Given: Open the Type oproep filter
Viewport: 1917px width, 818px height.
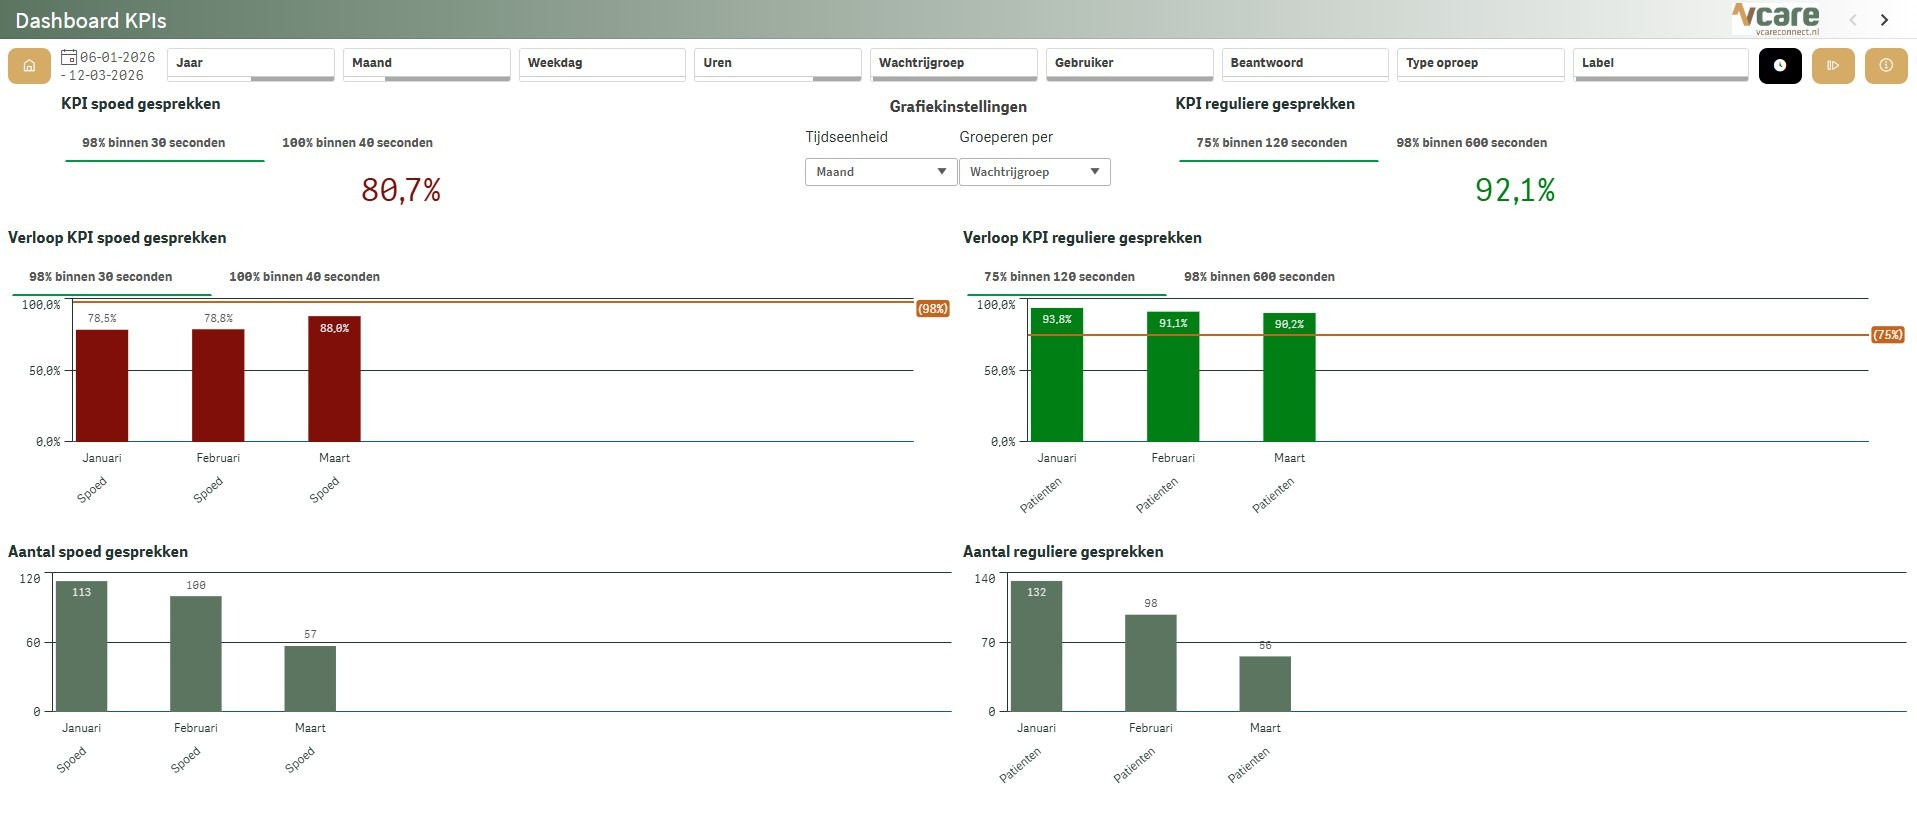Looking at the screenshot, I should click(x=1479, y=63).
